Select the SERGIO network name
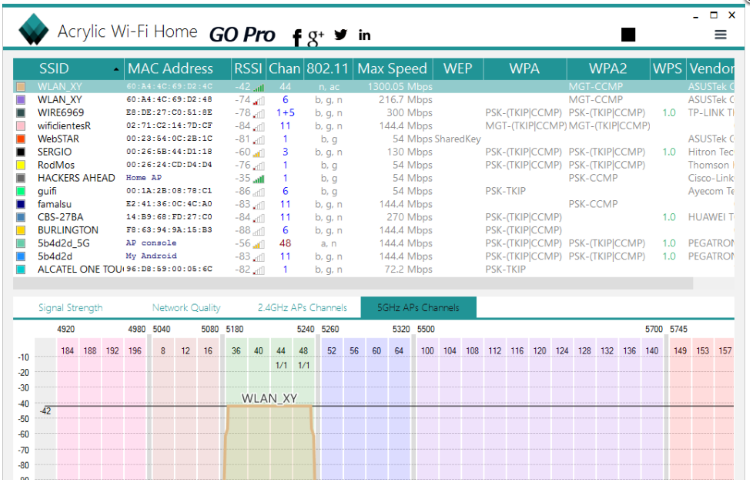The image size is (750, 480). pos(55,152)
